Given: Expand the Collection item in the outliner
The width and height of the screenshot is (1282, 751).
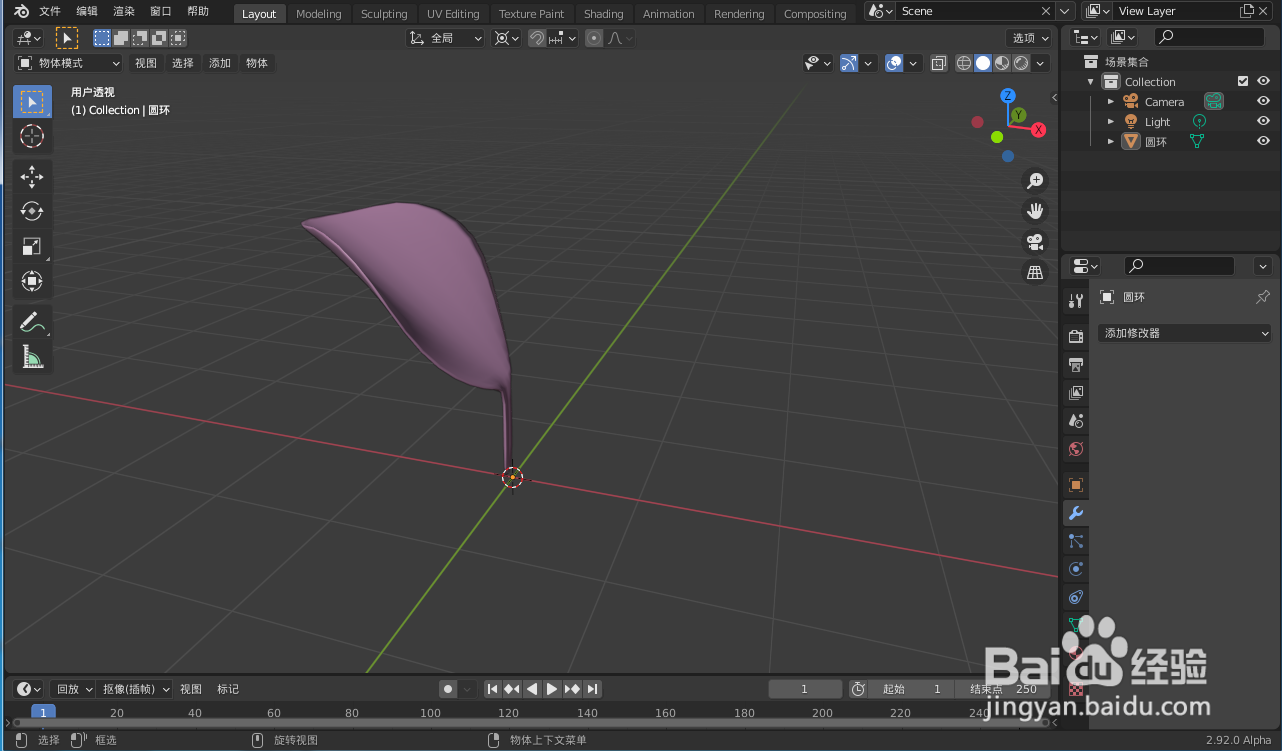Looking at the screenshot, I should click(1090, 81).
